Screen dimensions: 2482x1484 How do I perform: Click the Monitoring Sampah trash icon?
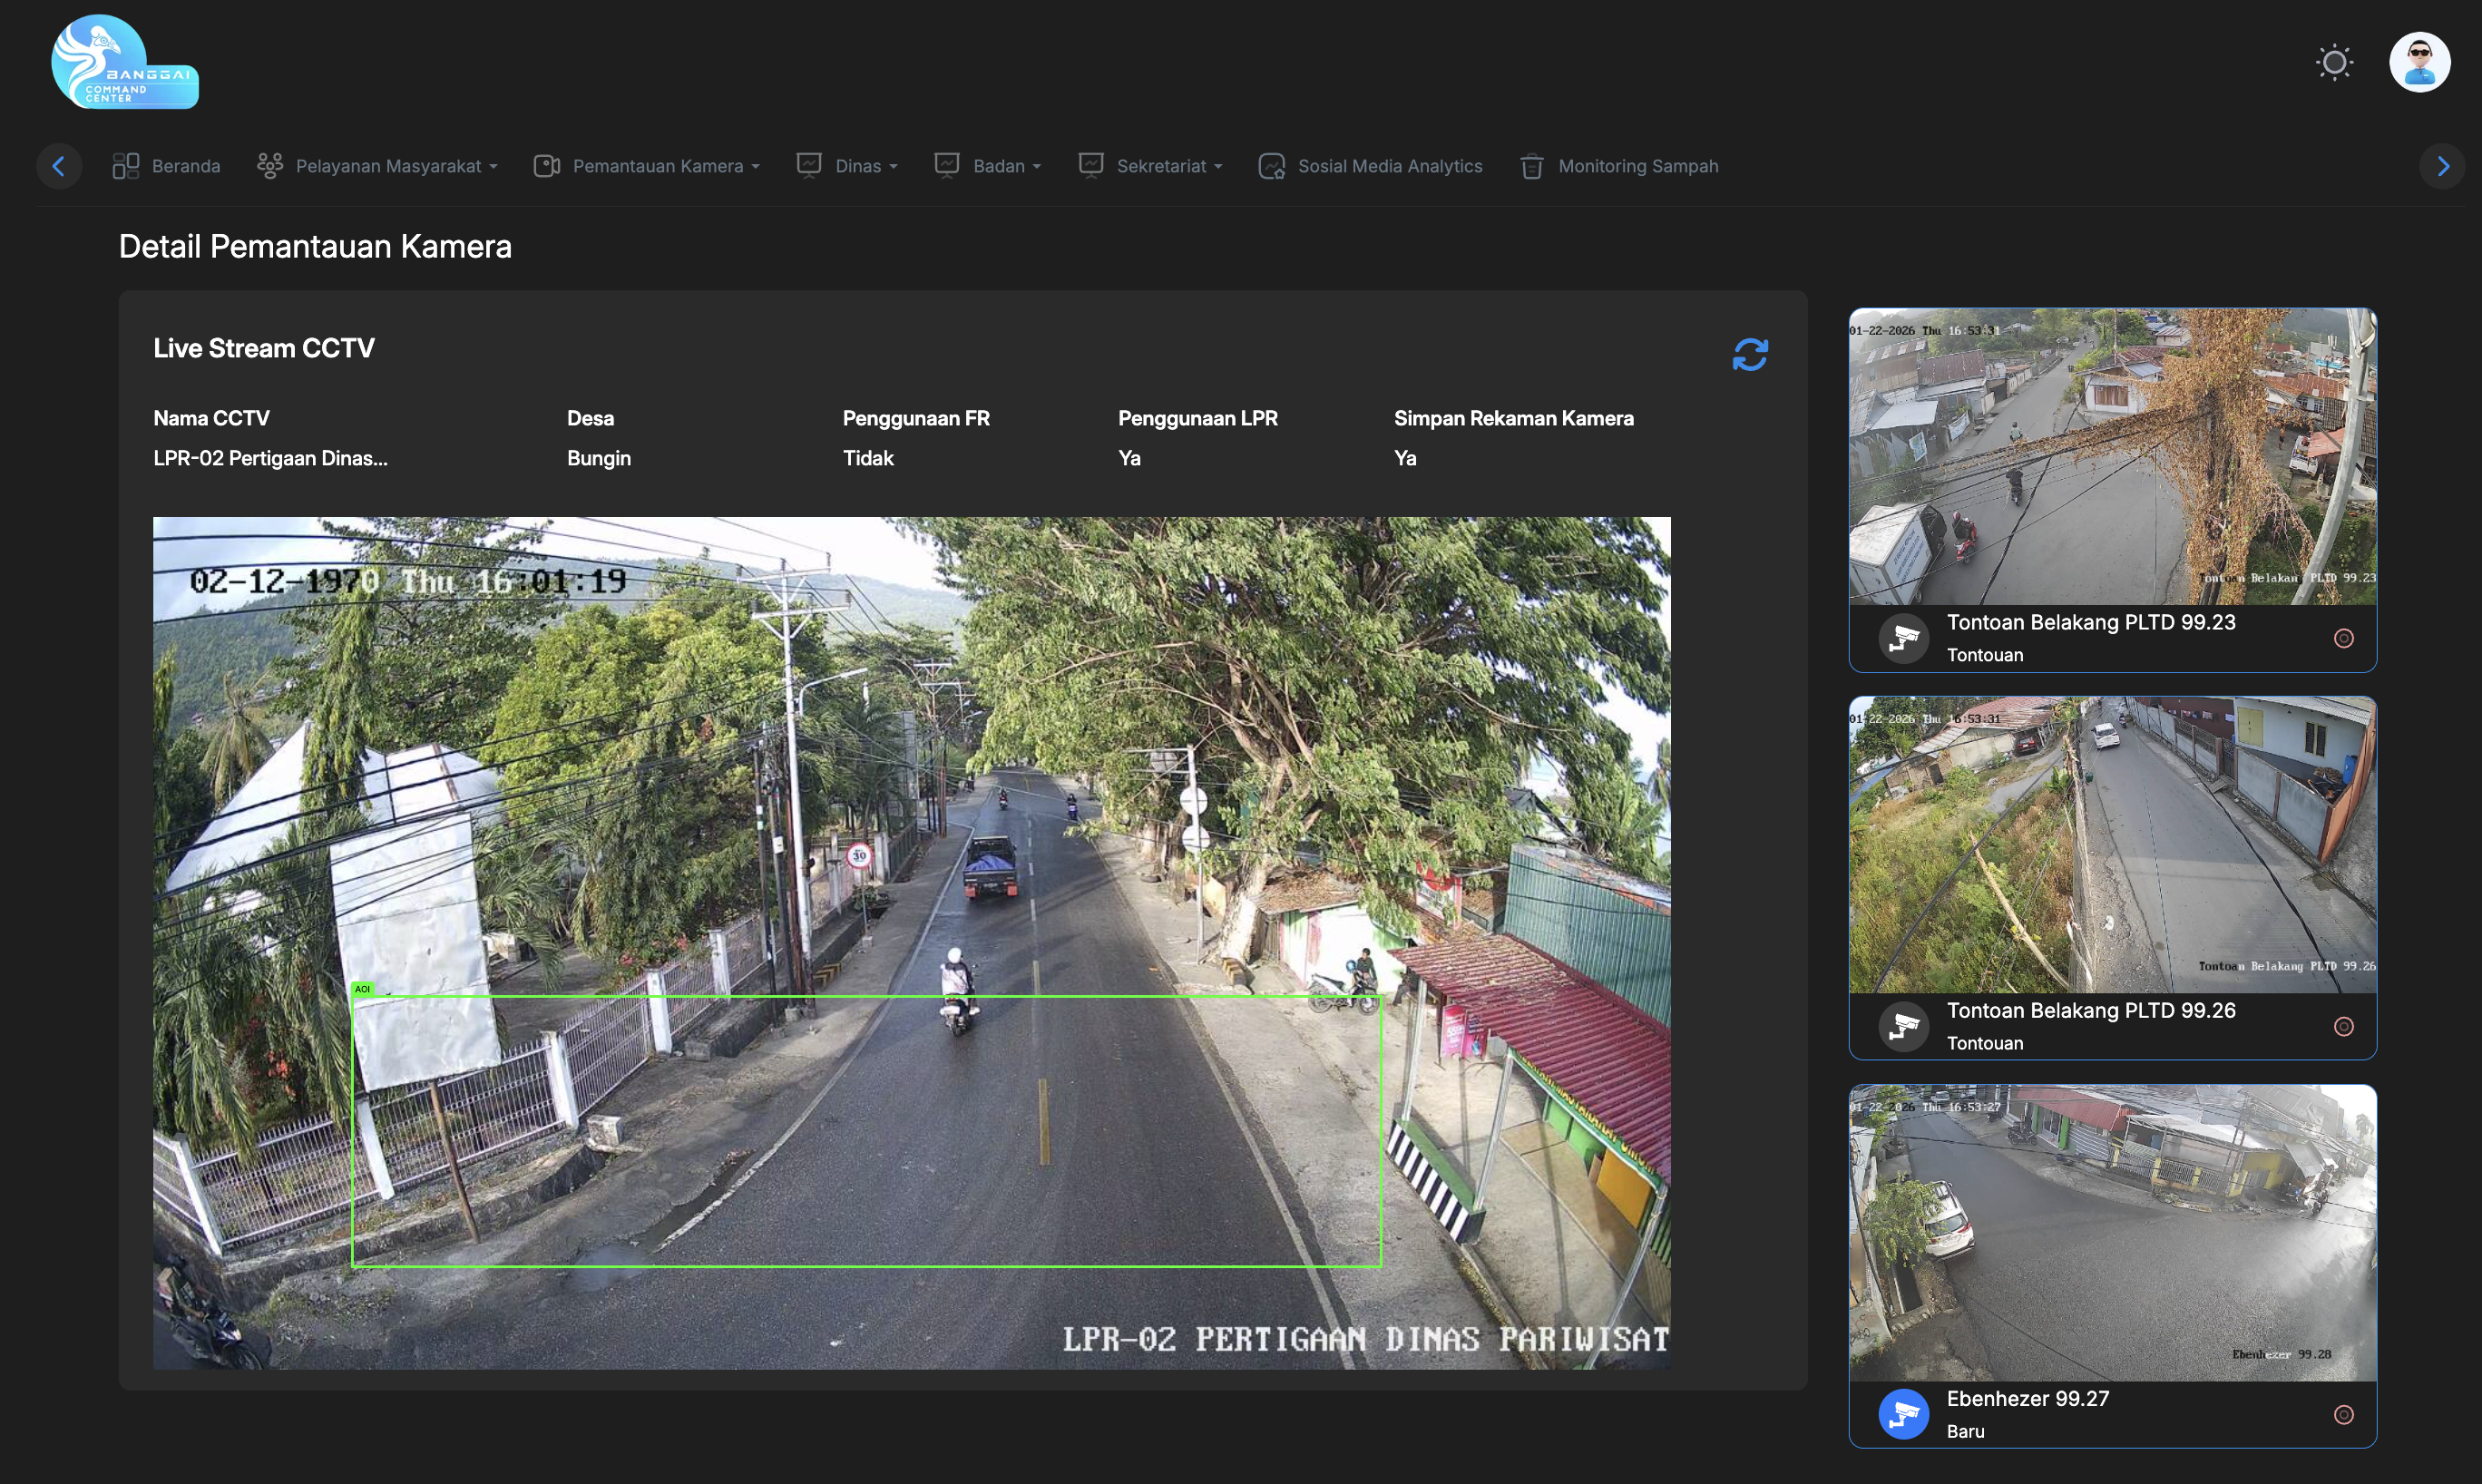tap(1530, 166)
